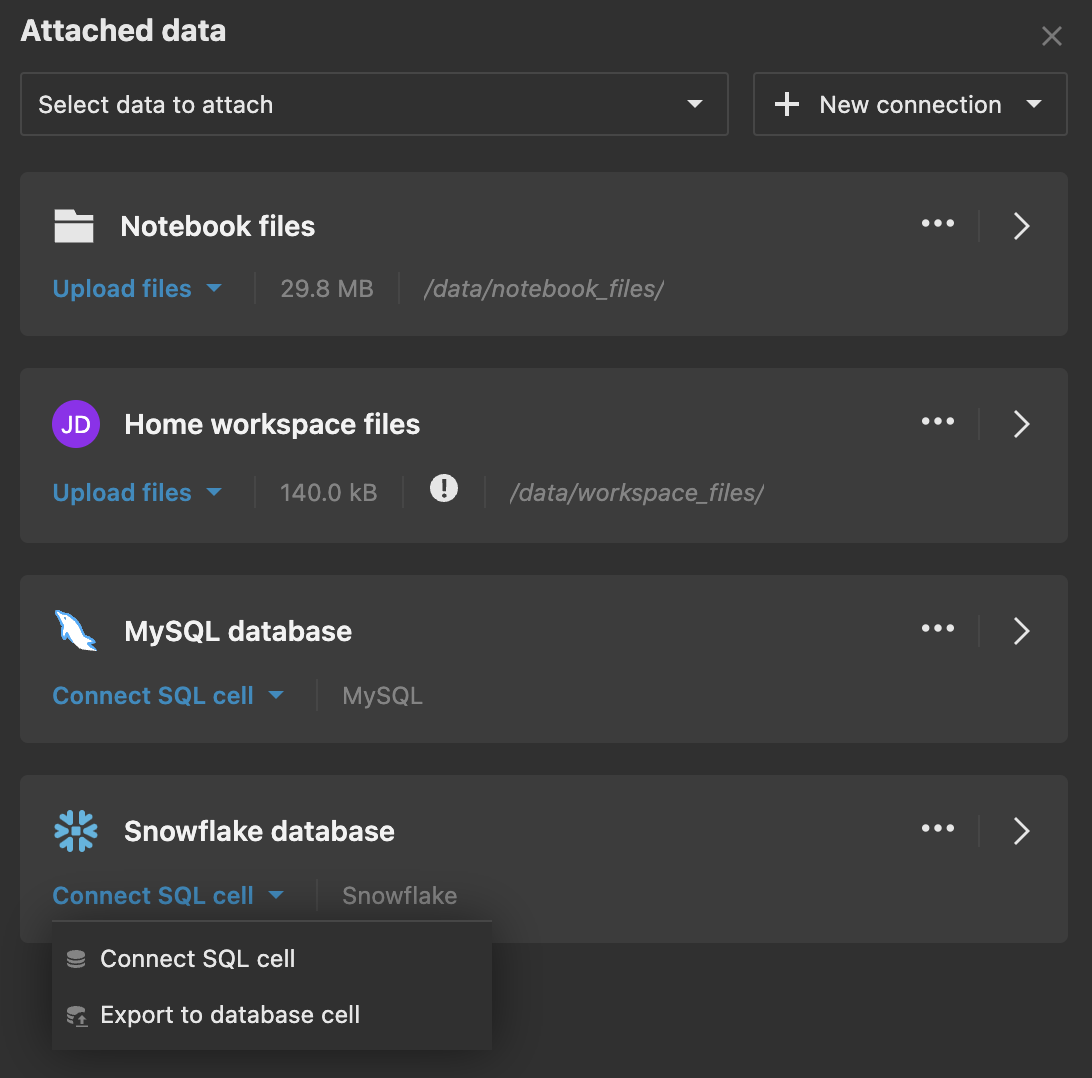Open the Upload files dropdown for Notebook files
The height and width of the screenshot is (1078, 1092).
click(x=138, y=288)
